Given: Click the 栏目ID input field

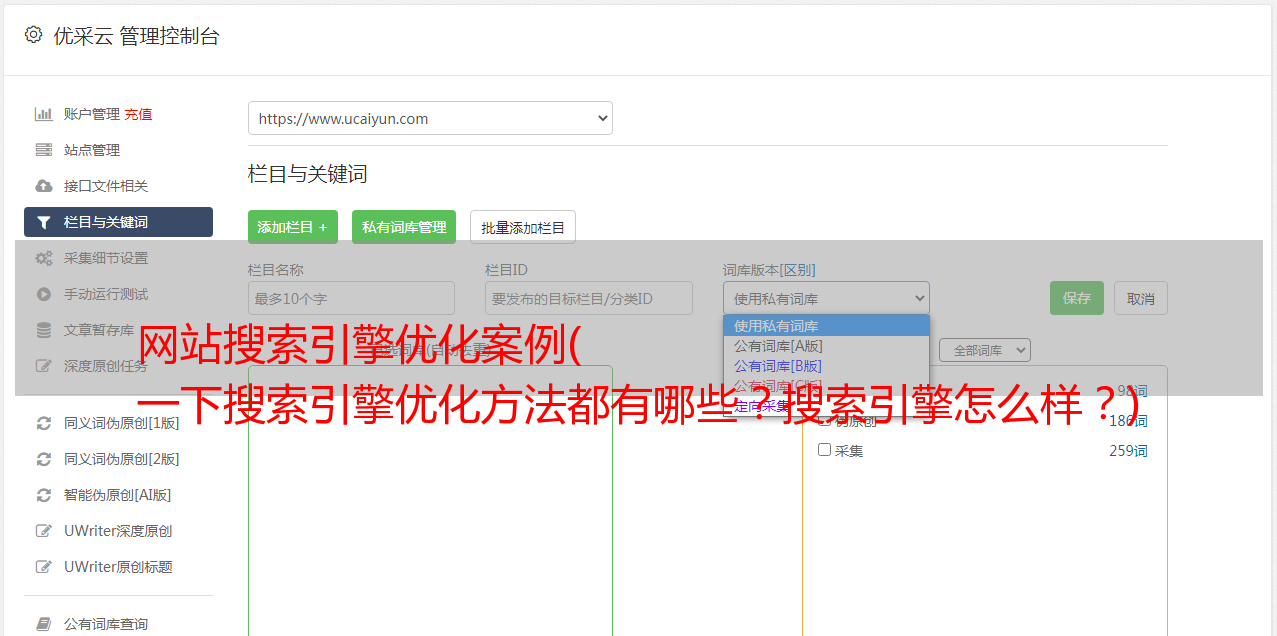Looking at the screenshot, I should (x=589, y=298).
